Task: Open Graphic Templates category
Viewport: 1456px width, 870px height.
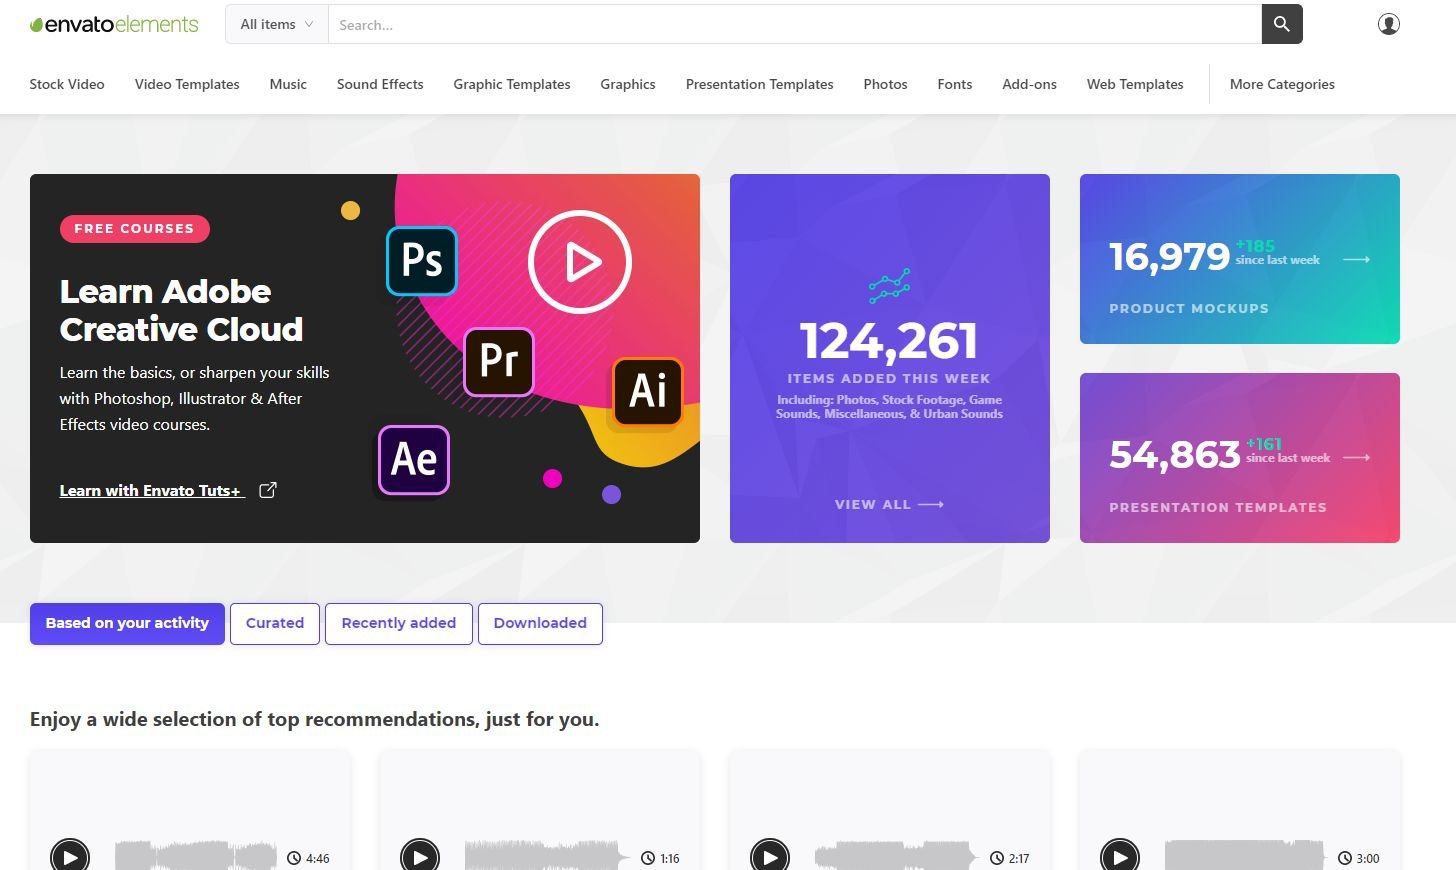Action: (512, 84)
